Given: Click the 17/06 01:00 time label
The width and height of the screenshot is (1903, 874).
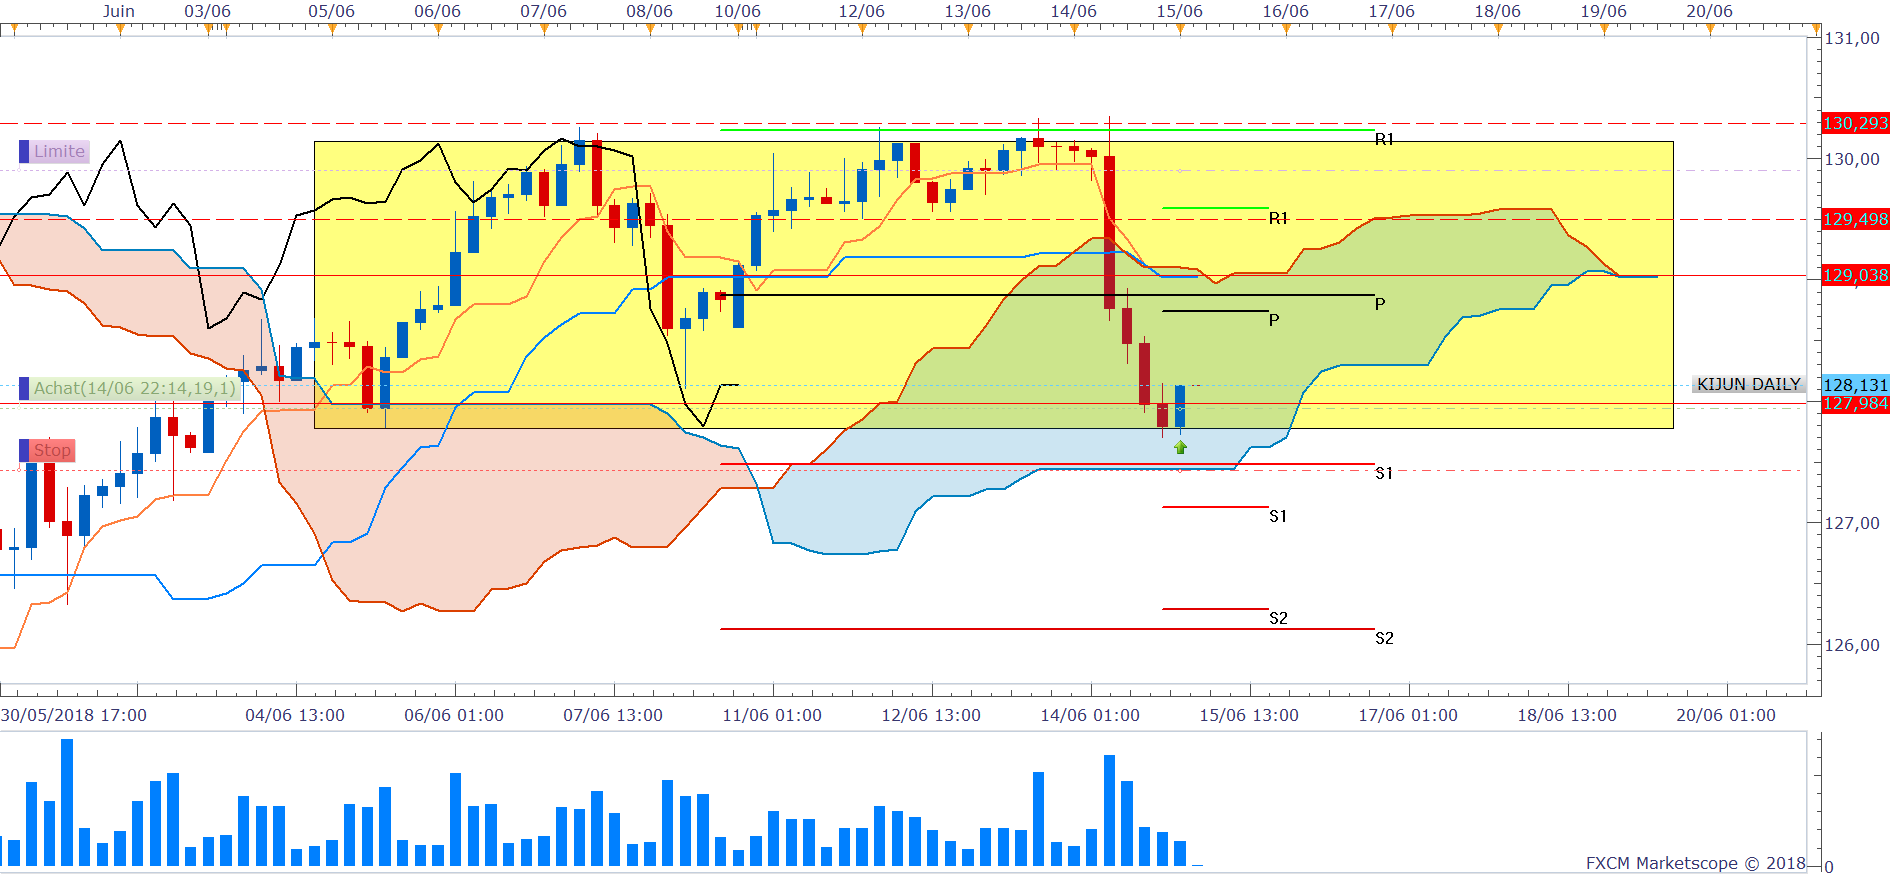Looking at the screenshot, I should click(1408, 715).
